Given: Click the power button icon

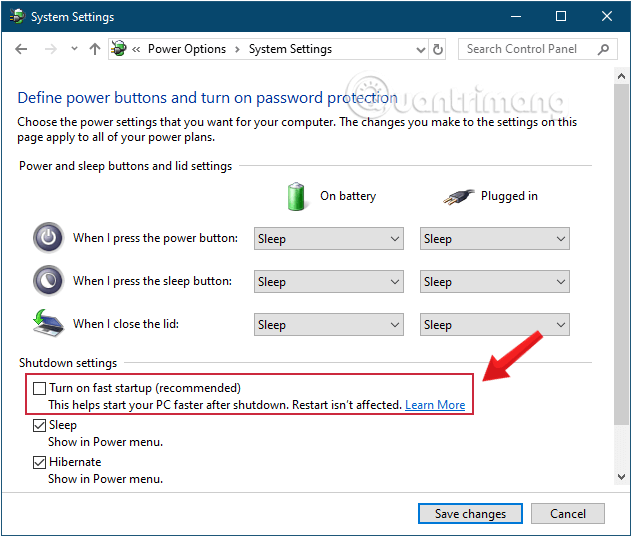Looking at the screenshot, I should click(x=48, y=237).
